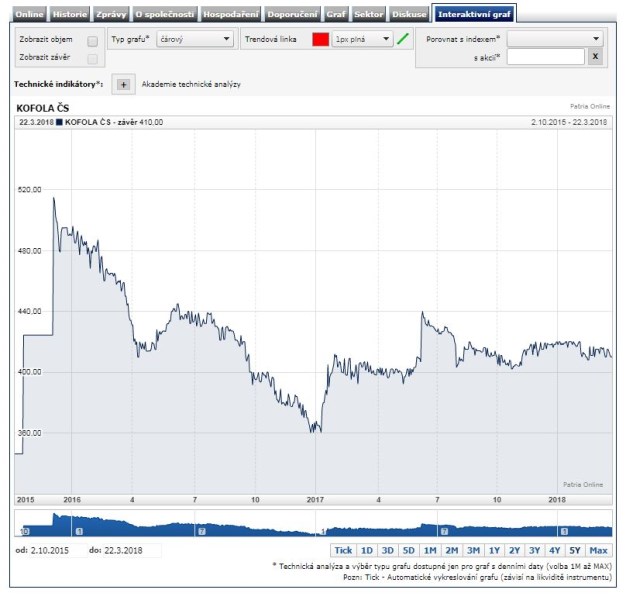Open the Hospodaření tab
This screenshot has height=600, width=626.
[229, 15]
